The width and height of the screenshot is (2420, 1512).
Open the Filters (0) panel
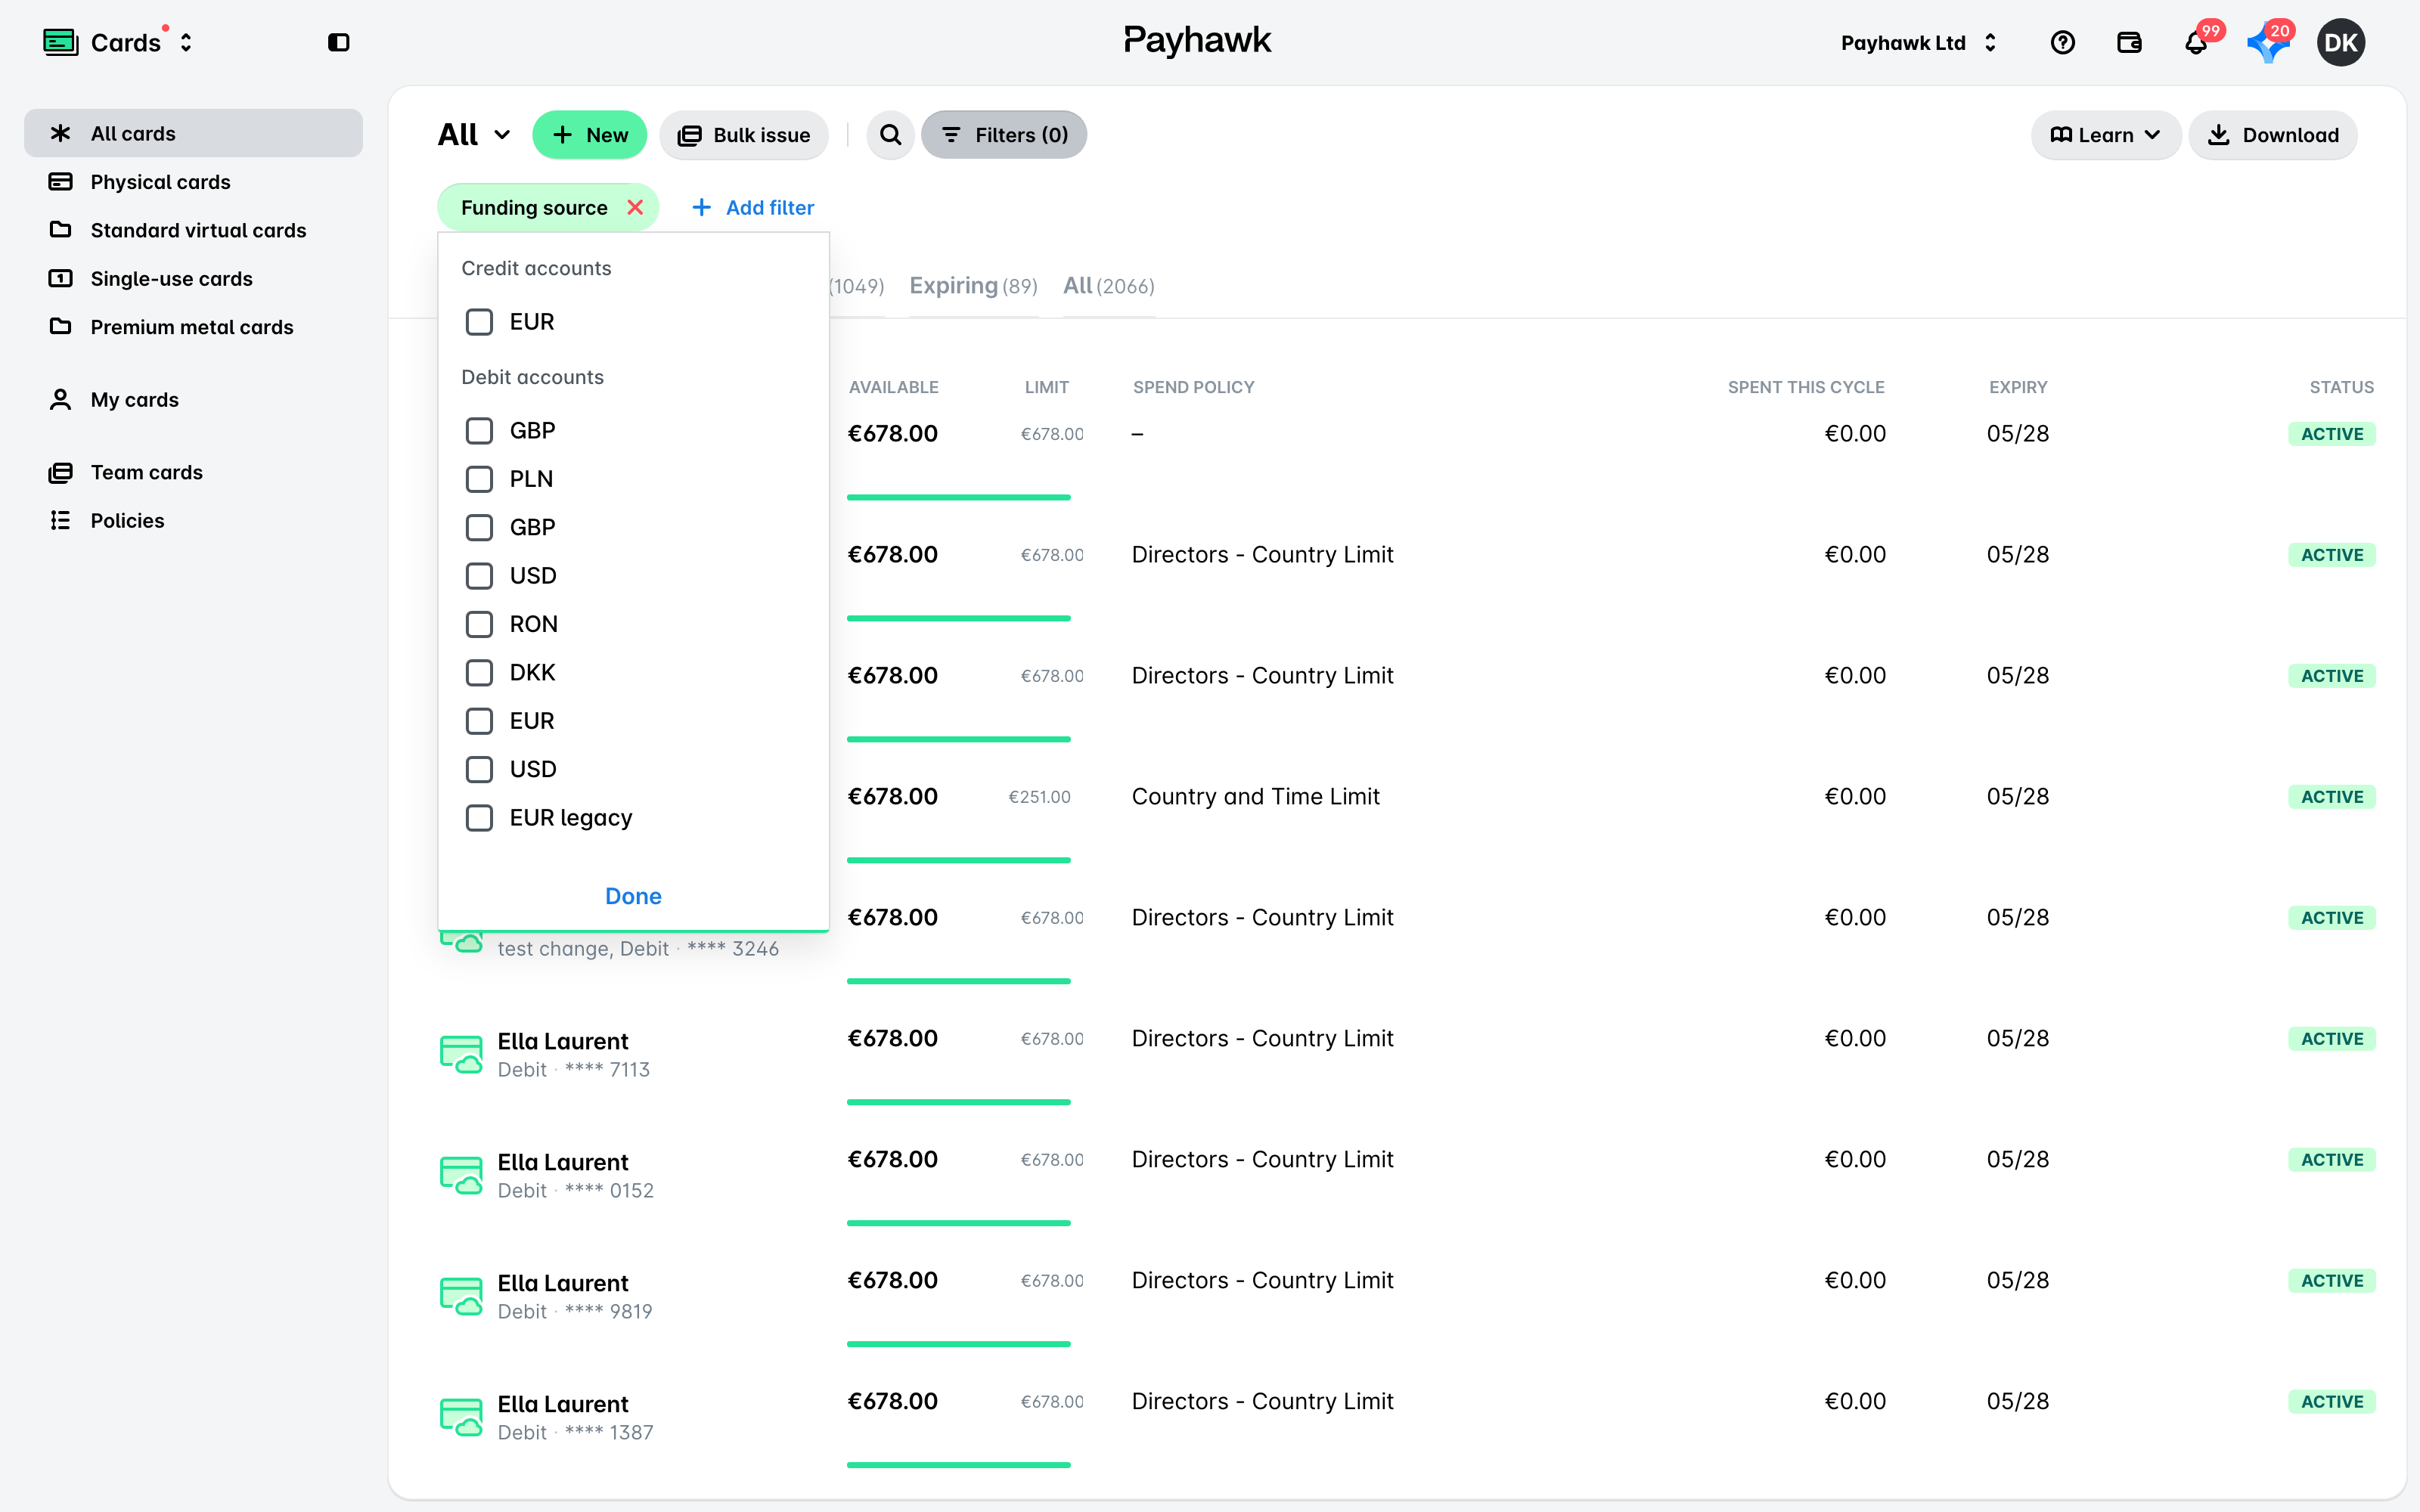pos(1004,135)
